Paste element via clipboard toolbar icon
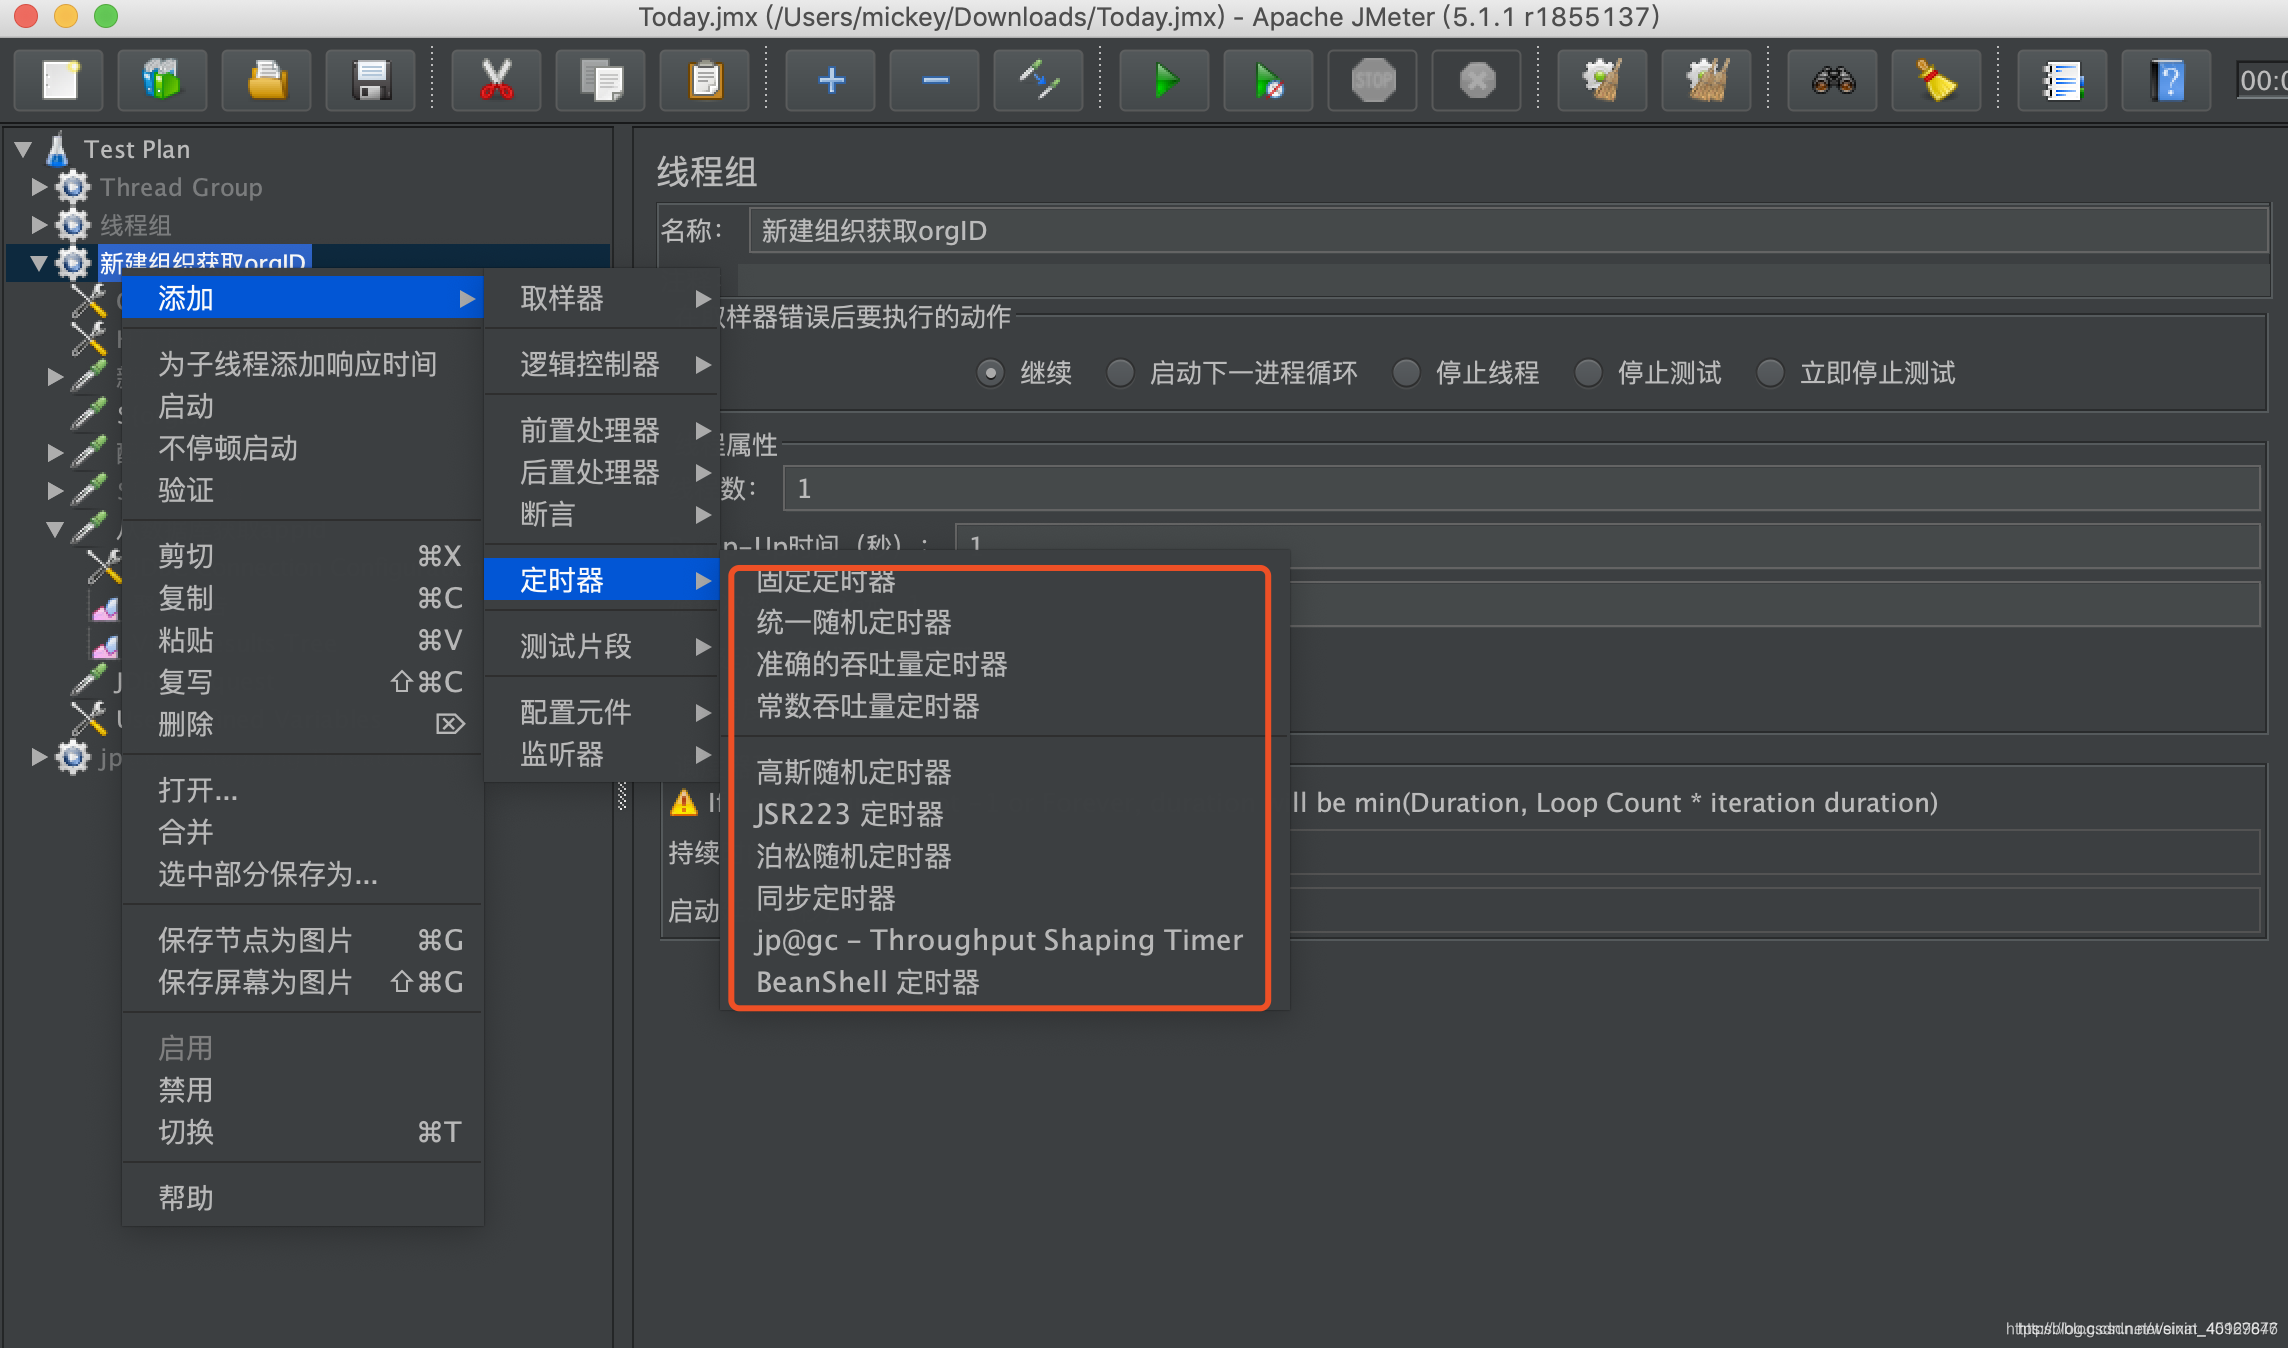2288x1348 pixels. [x=705, y=80]
